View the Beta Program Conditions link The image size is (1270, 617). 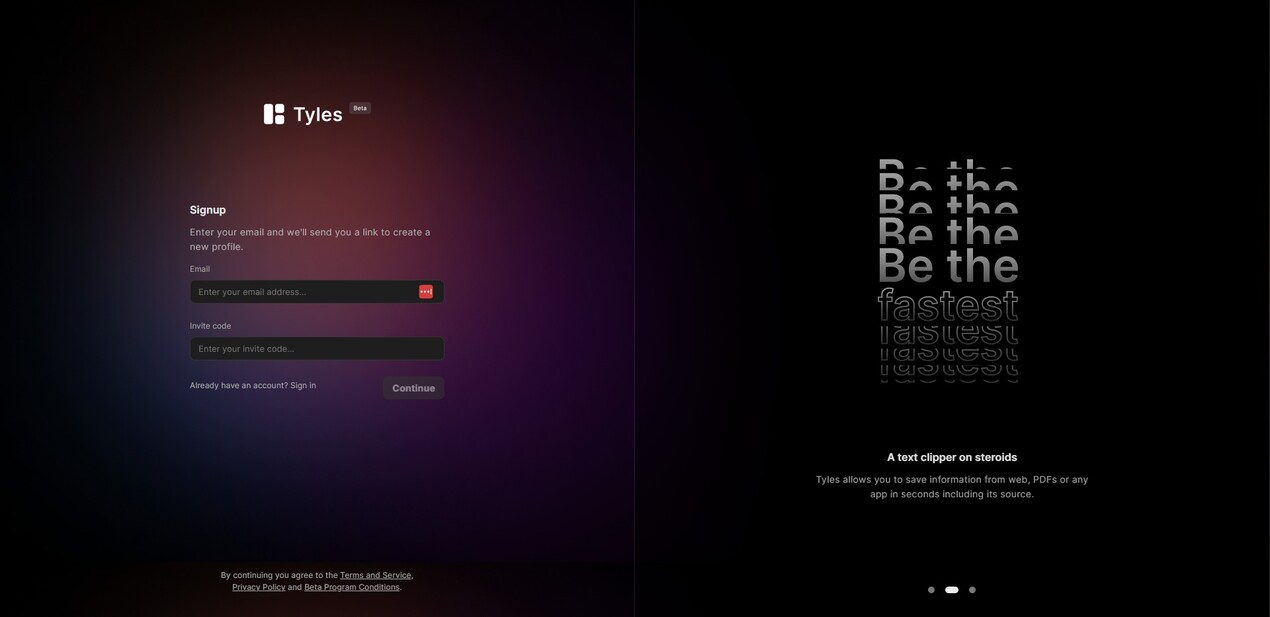coord(352,587)
